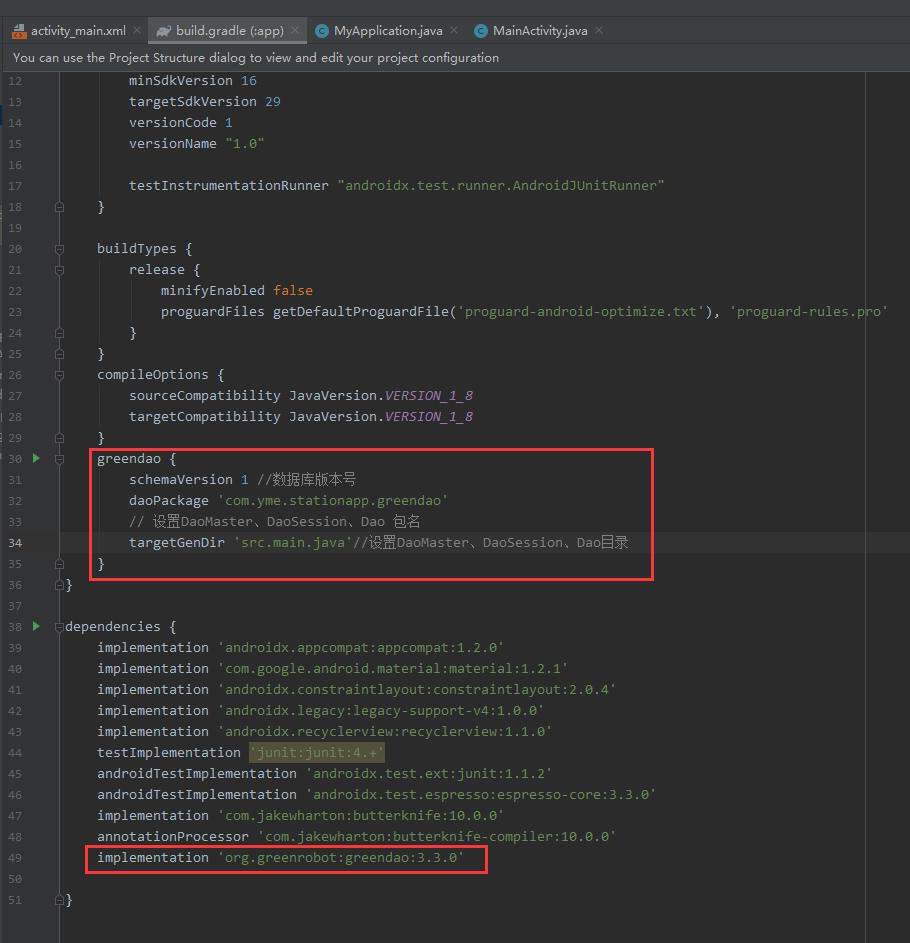Collapse the dependencies block
Viewport: 910px width, 943px height.
(x=58, y=625)
